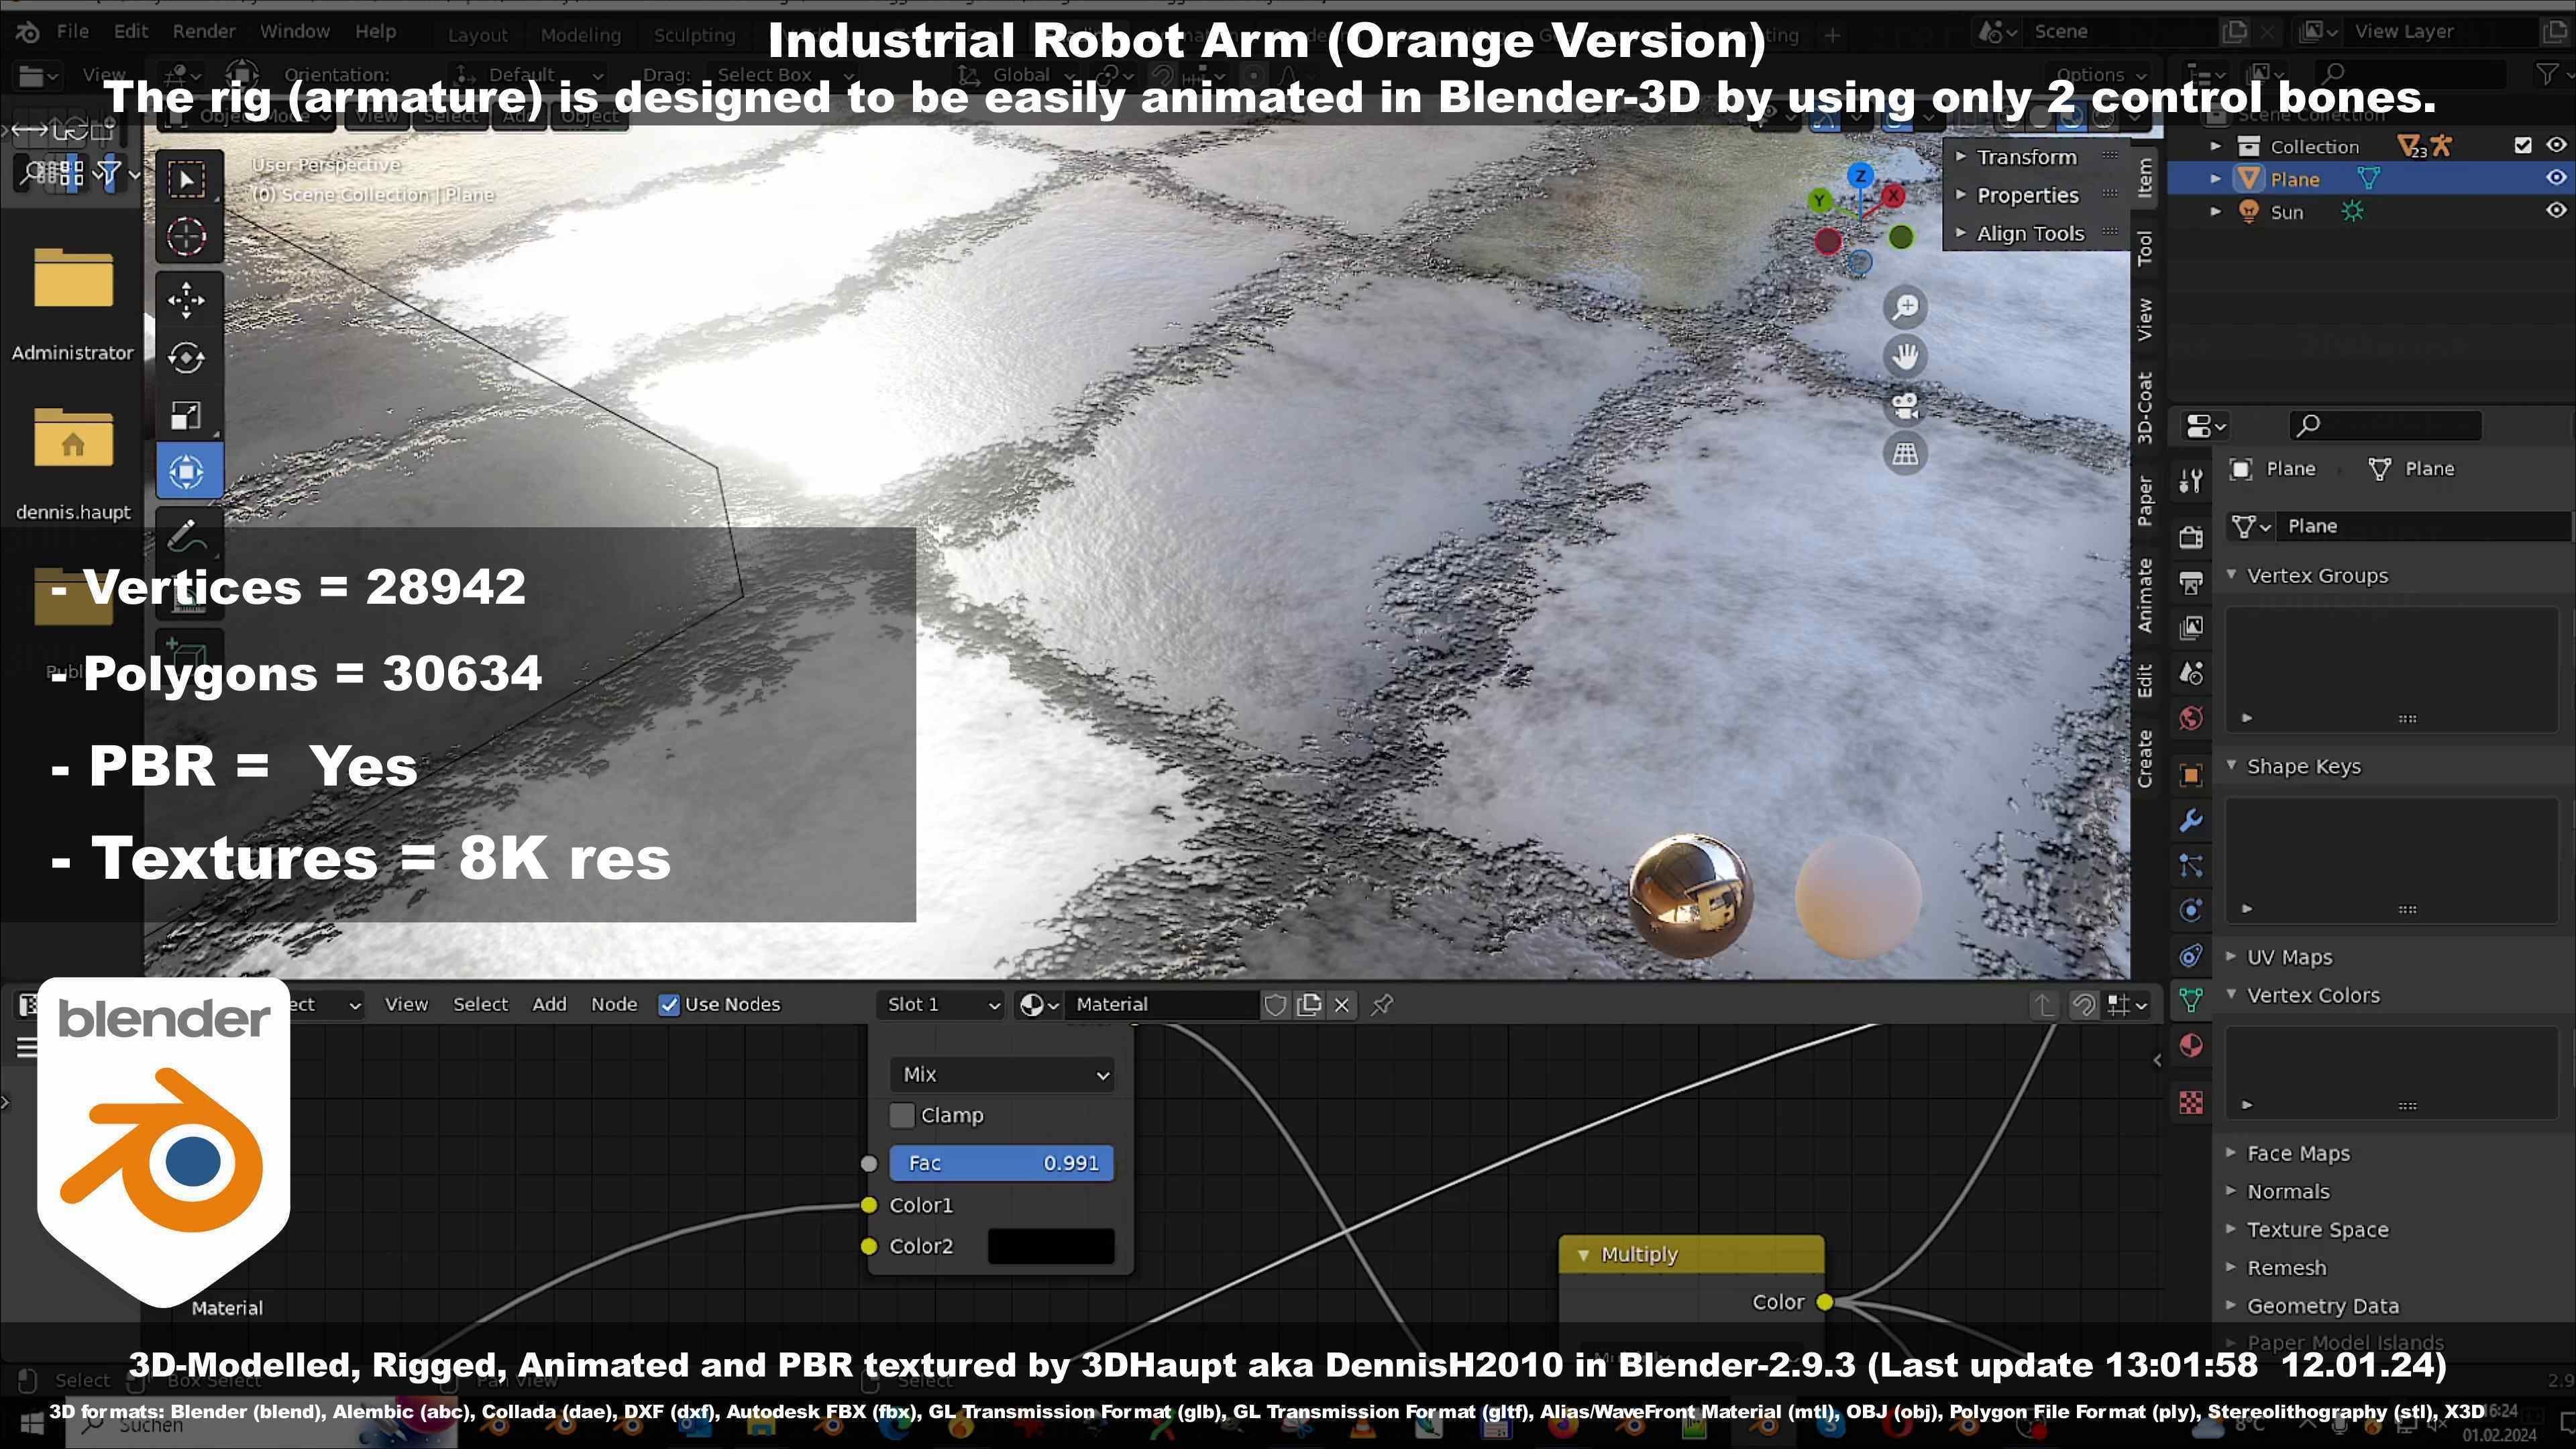
Task: Open the Object Data green triangle tab
Action: [2191, 1000]
